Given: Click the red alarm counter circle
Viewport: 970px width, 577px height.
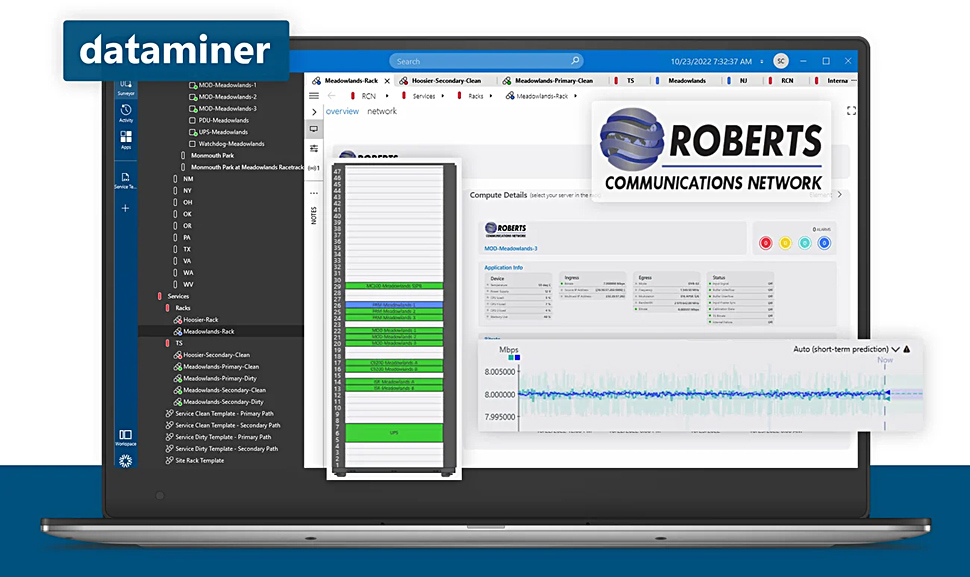Looking at the screenshot, I should point(766,243).
